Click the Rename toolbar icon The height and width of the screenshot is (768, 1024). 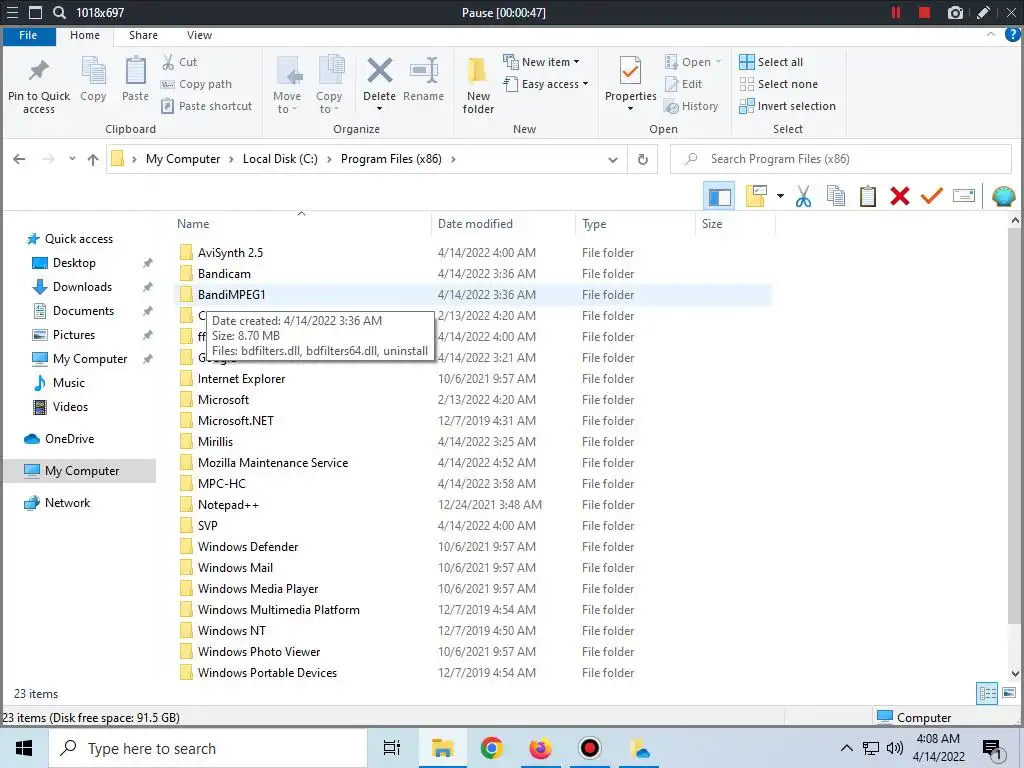963,195
